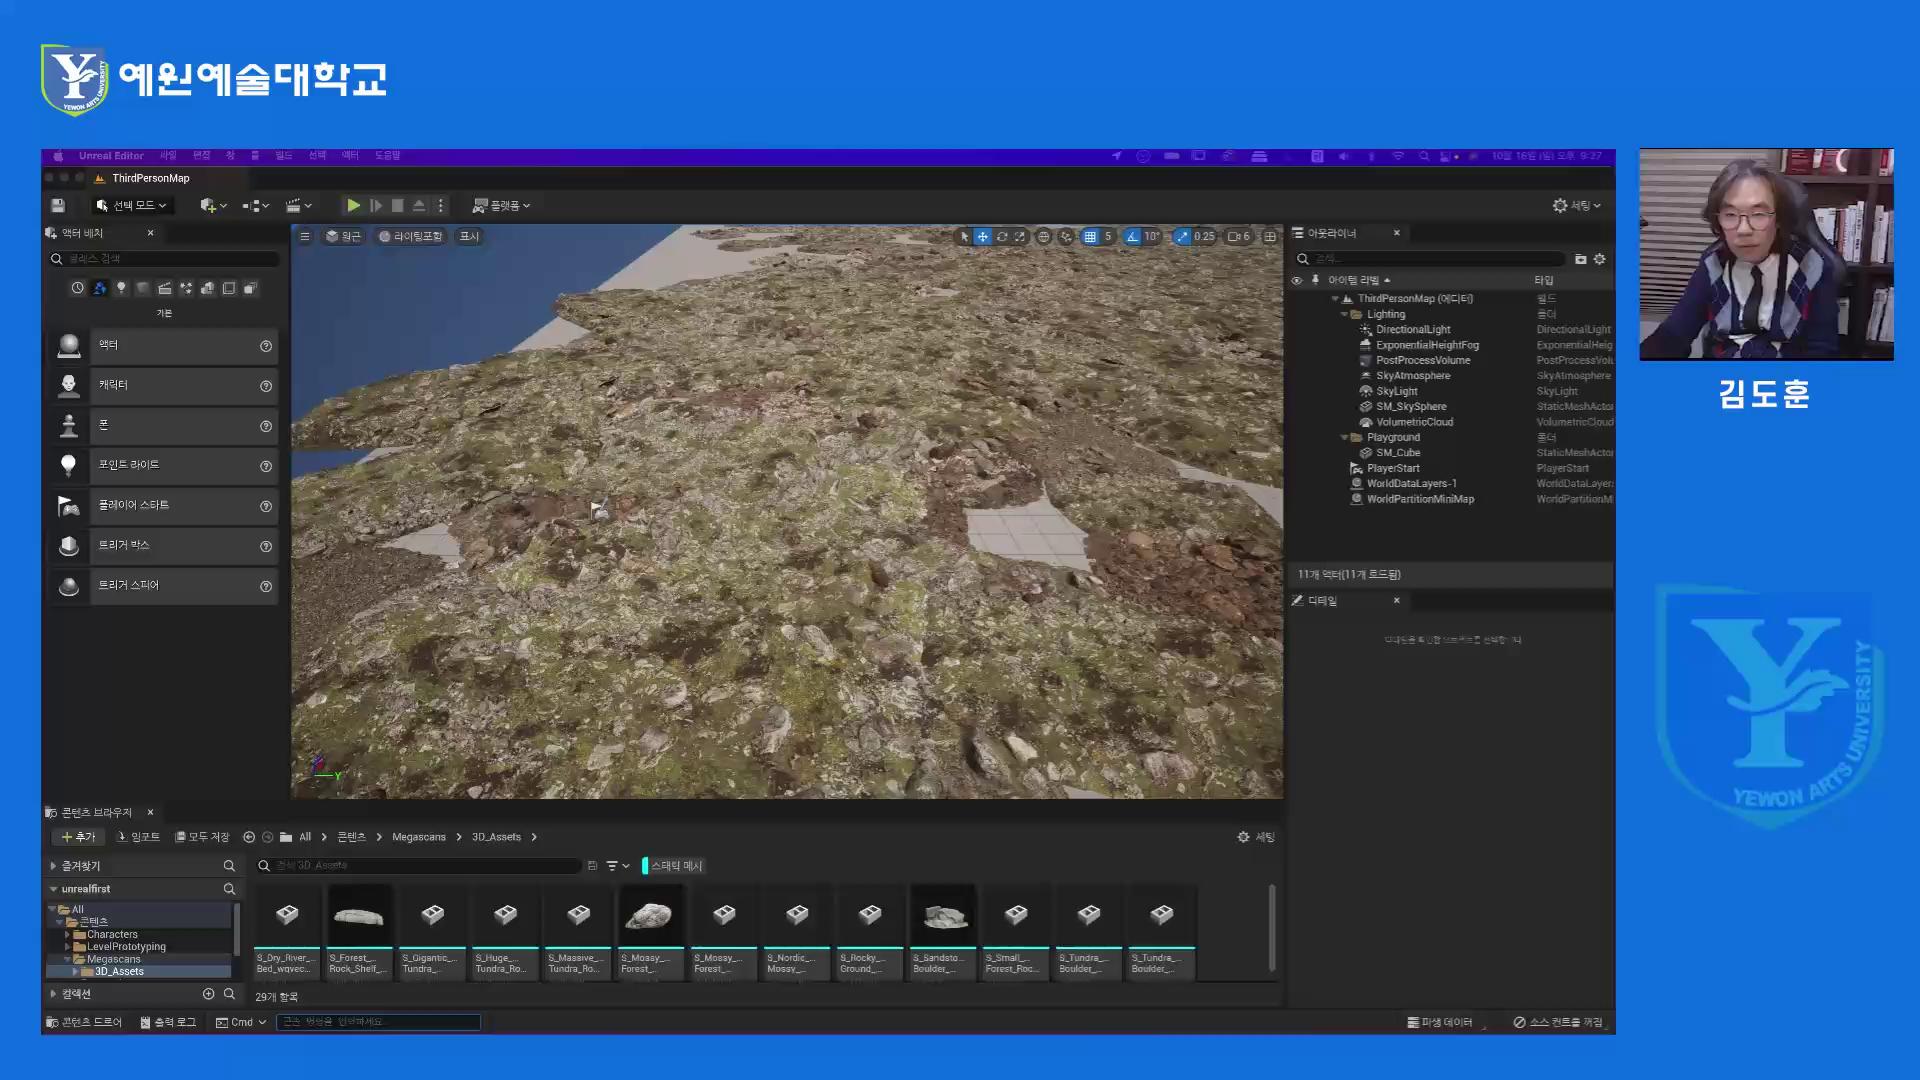Click the Save All button in Content Browser
The height and width of the screenshot is (1080, 1920).
click(202, 837)
